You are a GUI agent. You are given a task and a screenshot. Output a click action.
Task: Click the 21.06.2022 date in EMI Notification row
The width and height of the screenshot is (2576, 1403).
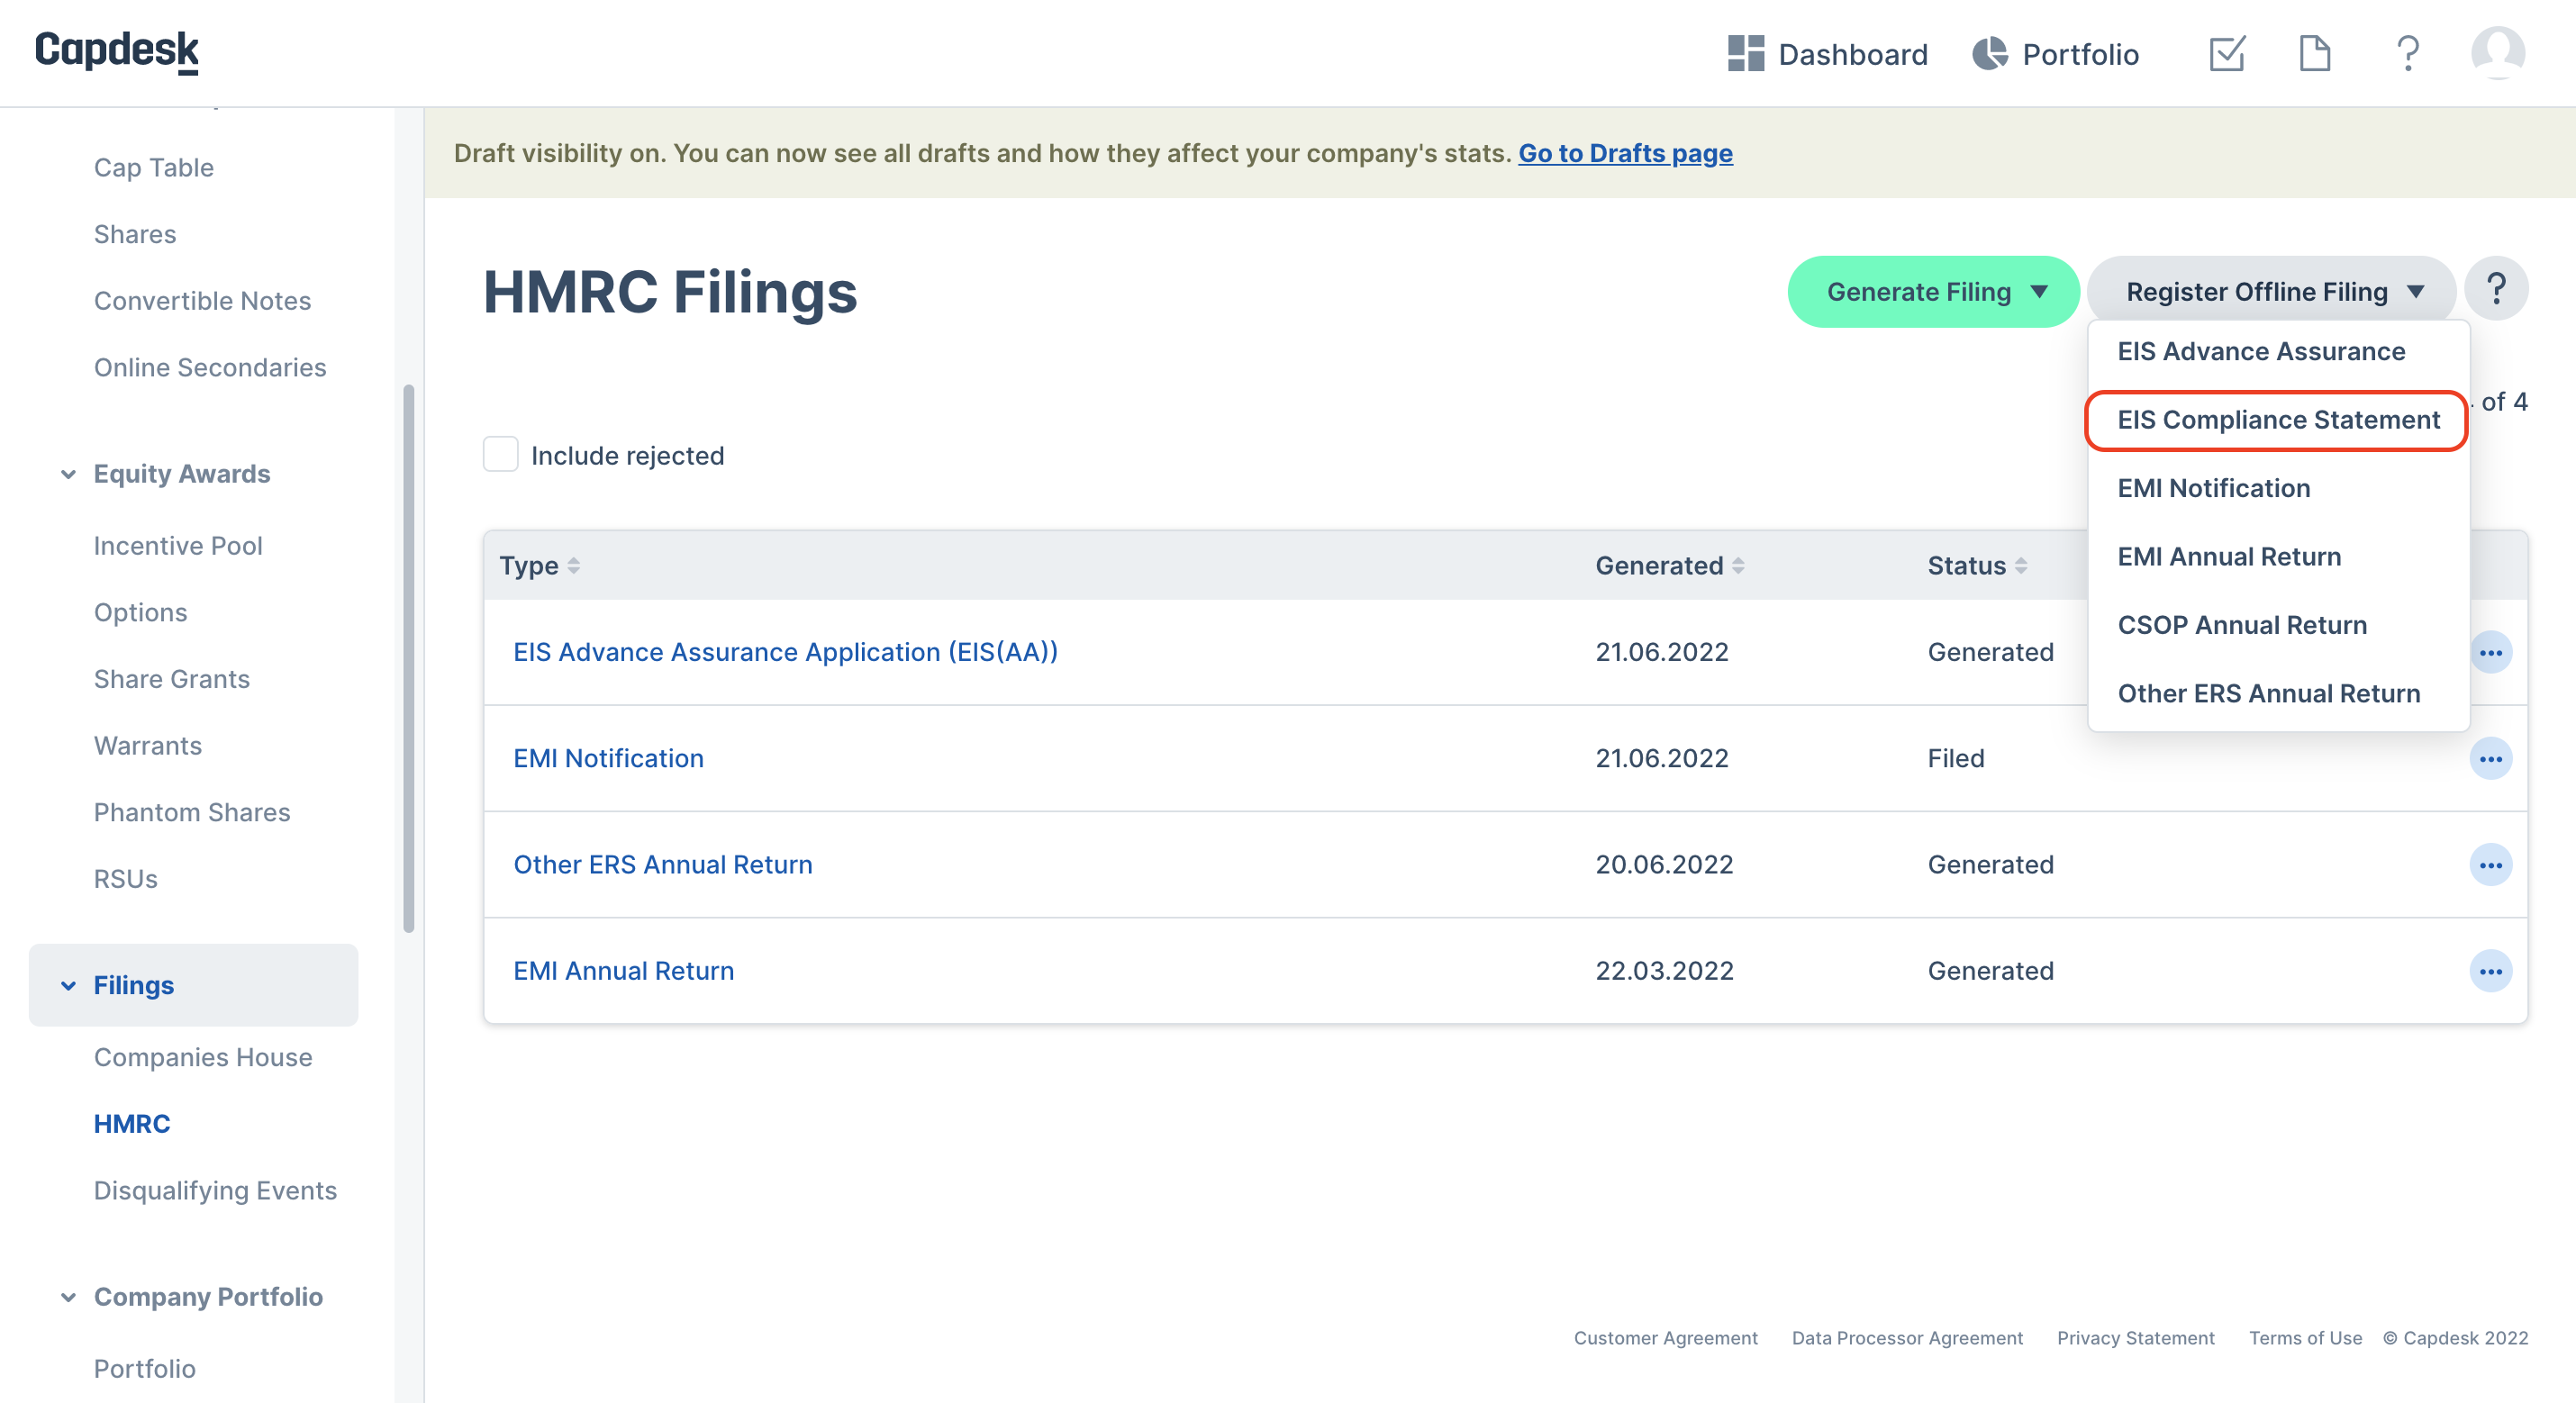(x=1661, y=758)
